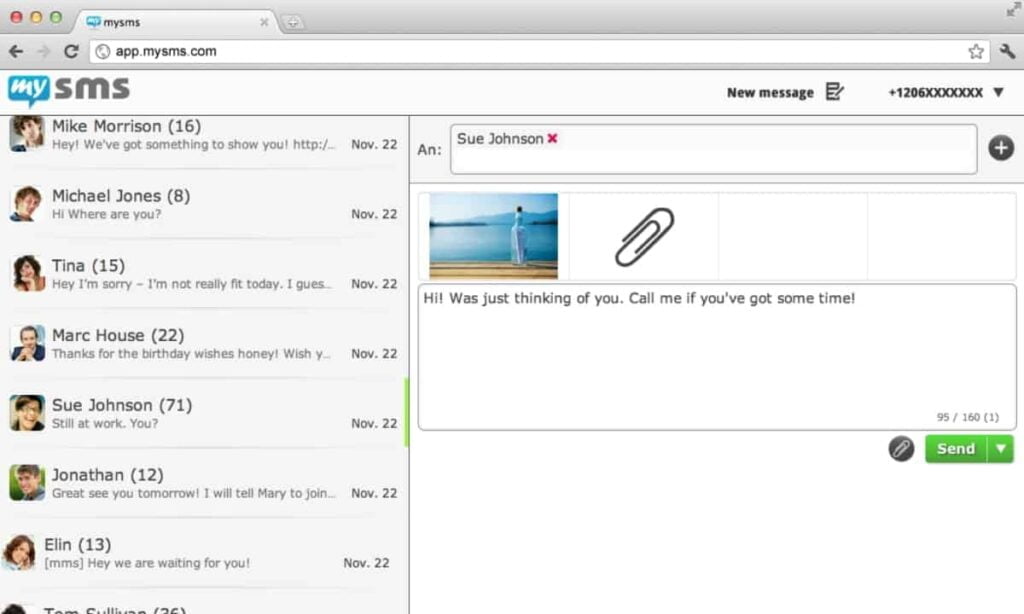This screenshot has height=614, width=1024.
Task: Open a new browser tab
Action: pyautogui.click(x=293, y=22)
